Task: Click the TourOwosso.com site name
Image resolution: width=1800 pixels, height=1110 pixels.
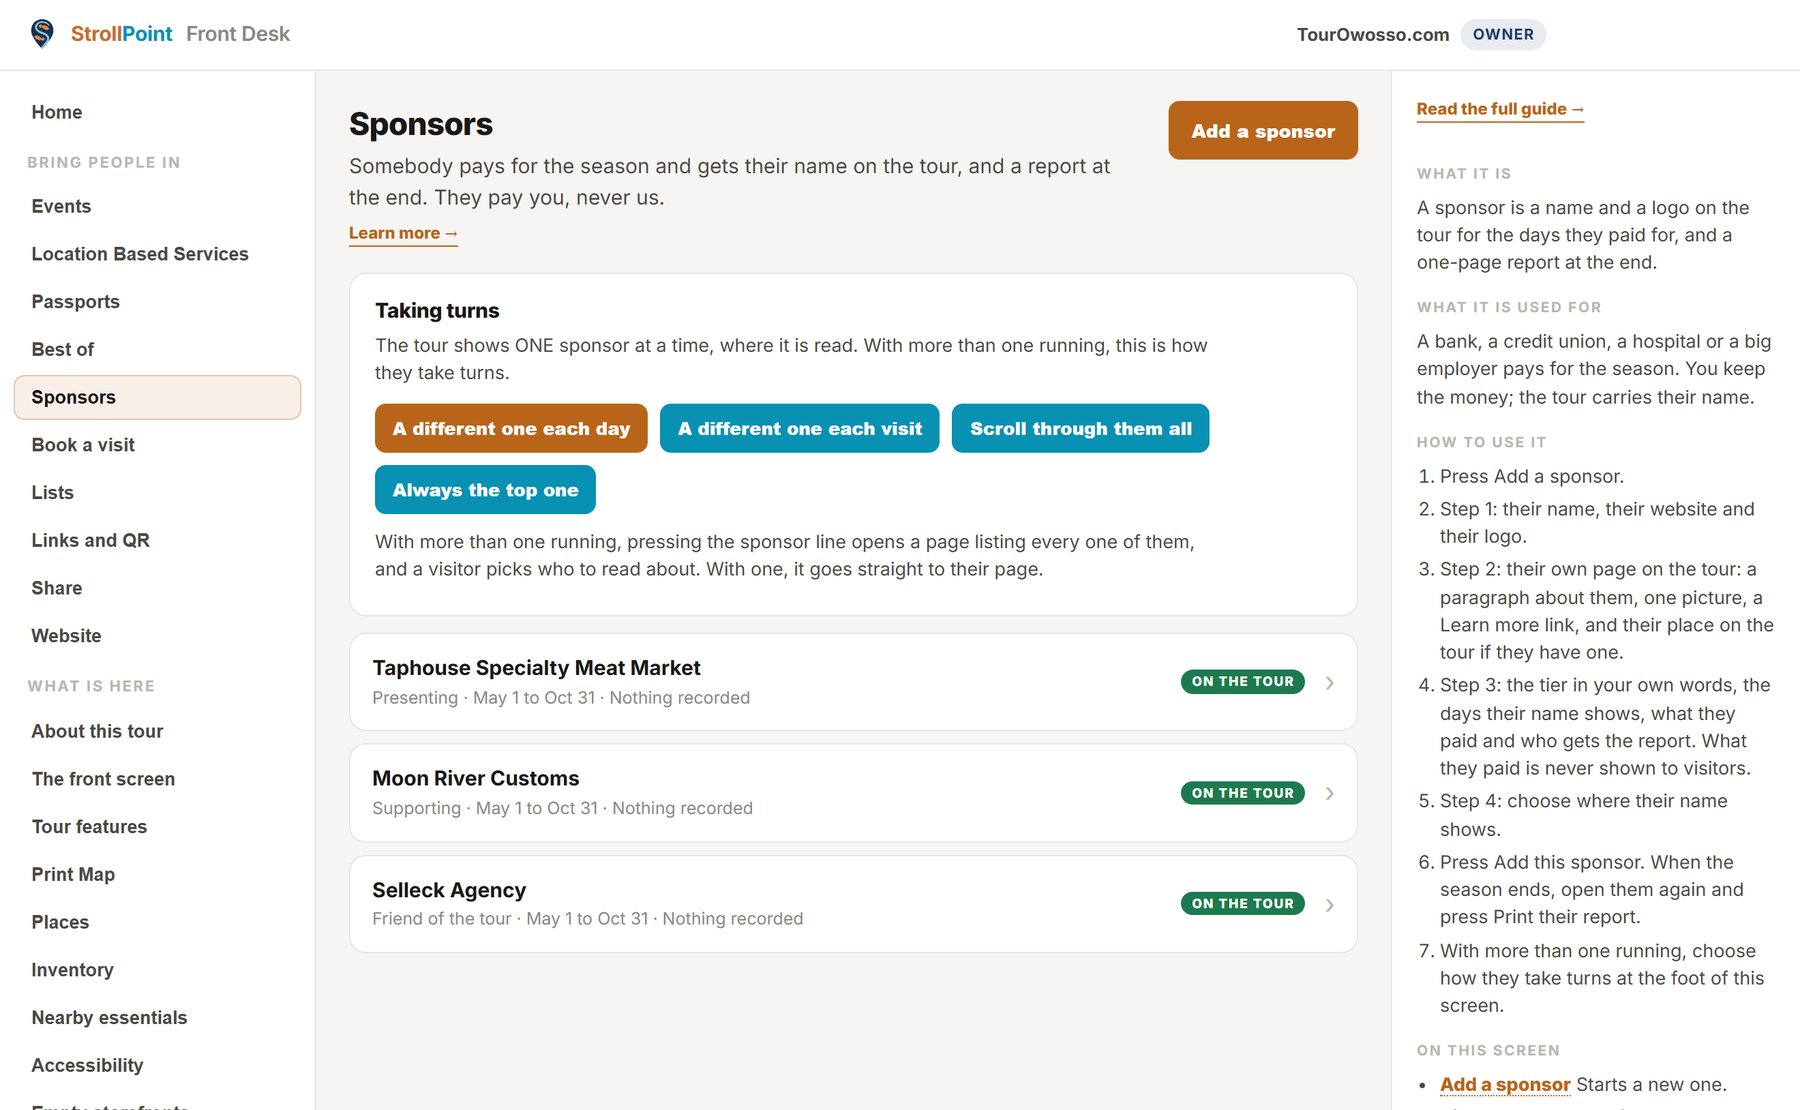Action: [x=1373, y=35]
